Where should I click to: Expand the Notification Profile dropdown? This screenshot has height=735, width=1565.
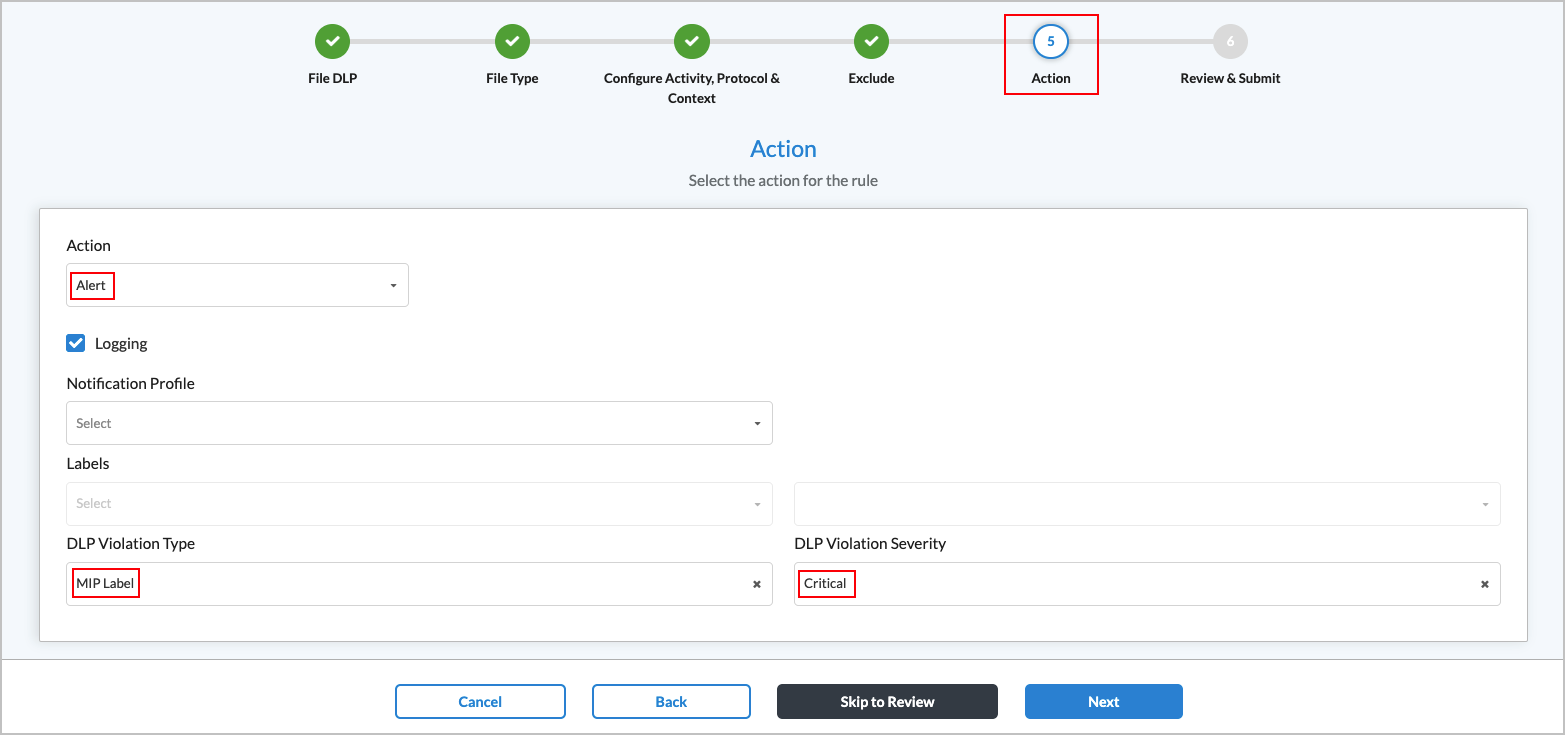point(419,423)
